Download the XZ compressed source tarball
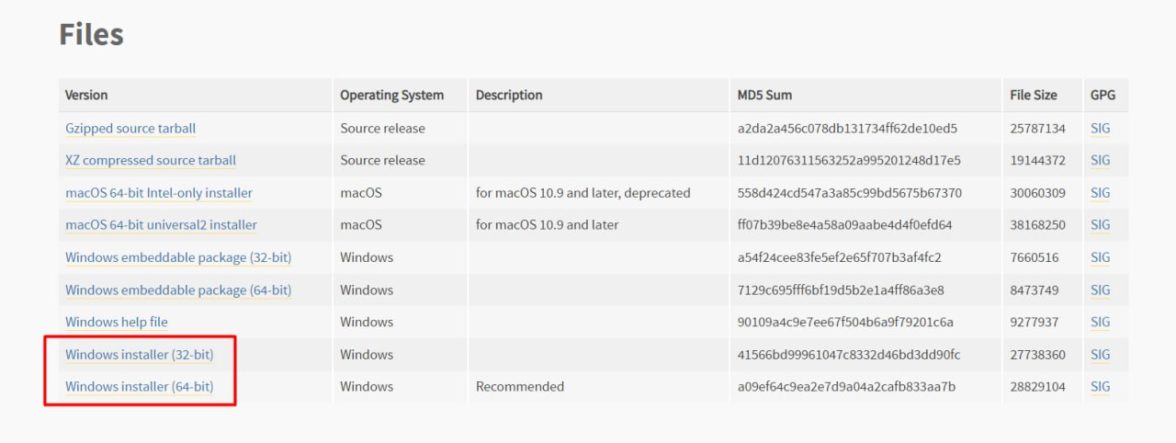1176x443 pixels. tap(150, 160)
